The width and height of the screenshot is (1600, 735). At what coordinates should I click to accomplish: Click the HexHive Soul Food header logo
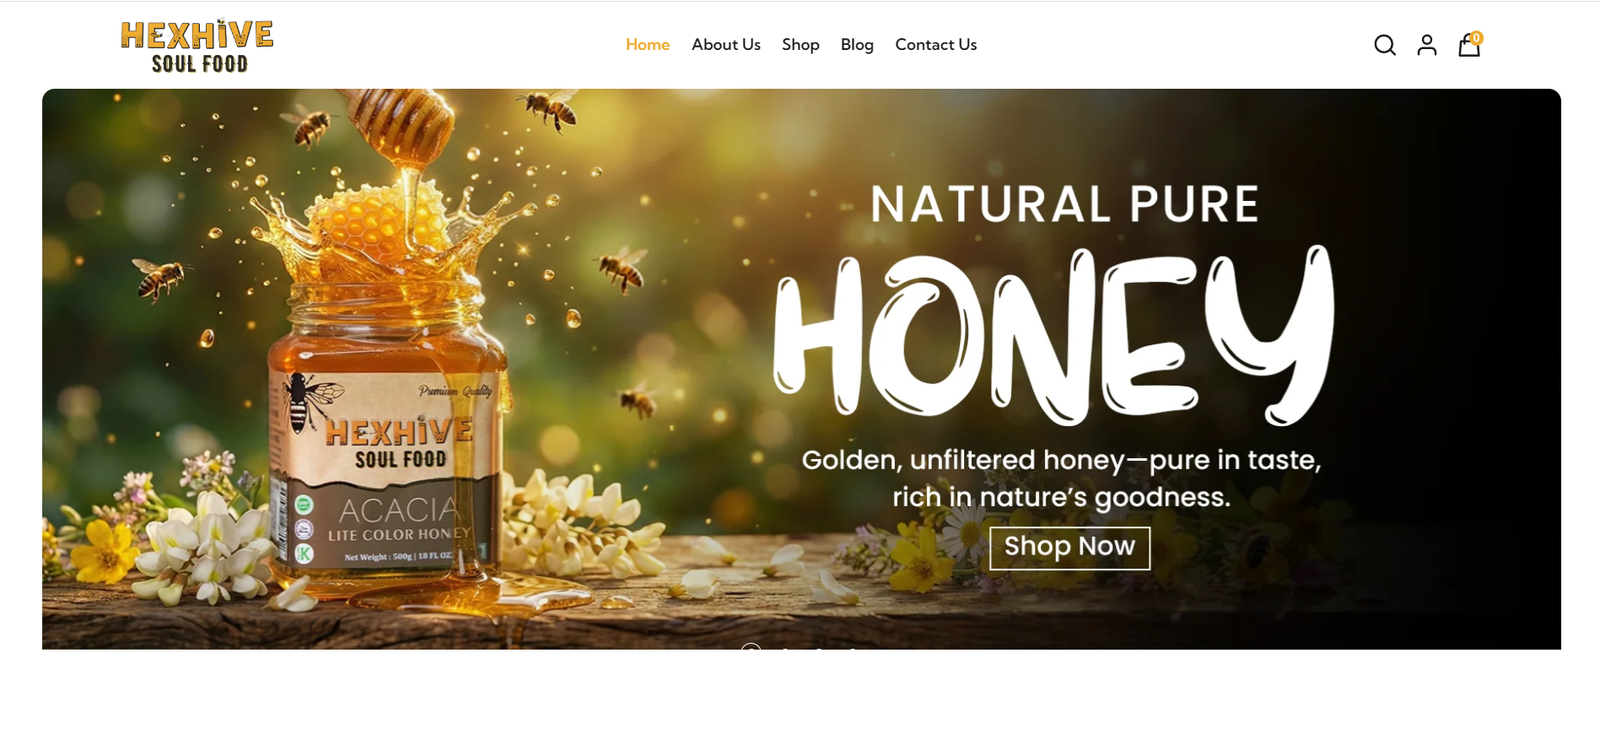pos(198,46)
